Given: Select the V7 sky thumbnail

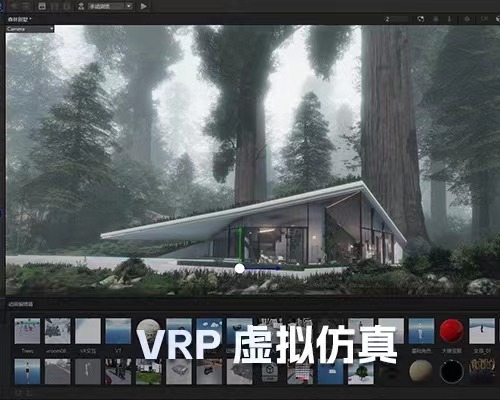Looking at the screenshot, I should click(118, 331).
